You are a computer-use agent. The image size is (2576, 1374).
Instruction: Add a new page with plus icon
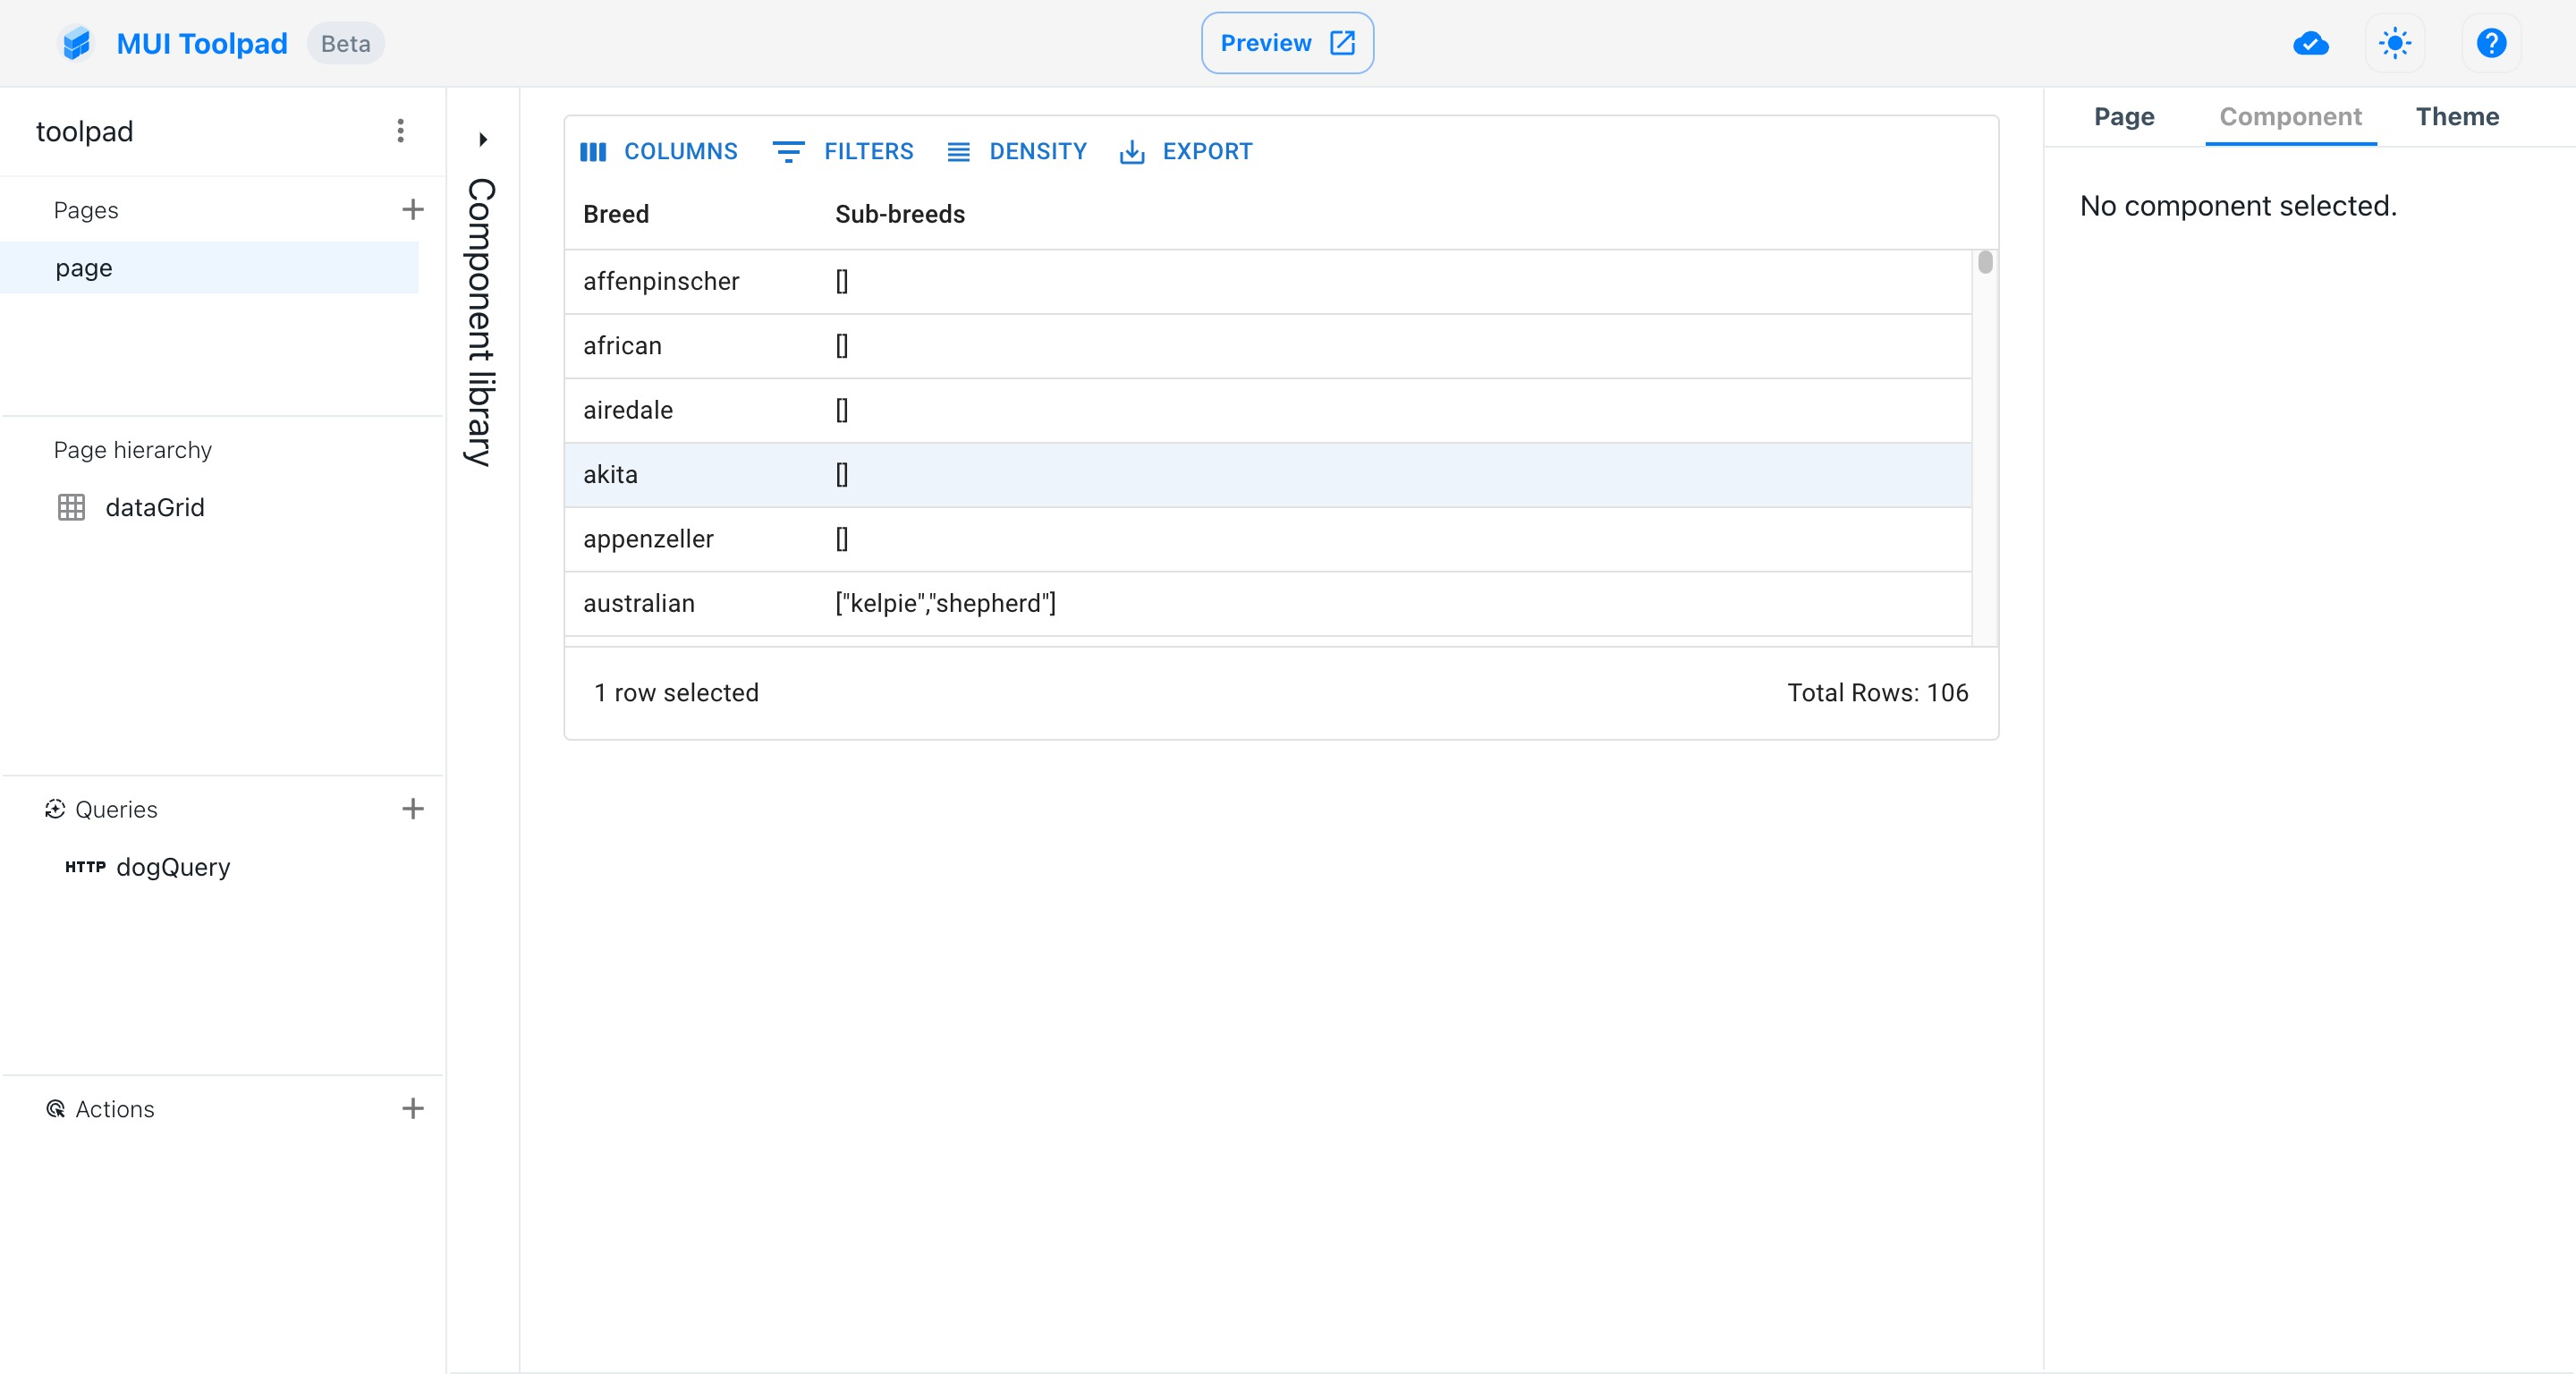coord(412,210)
